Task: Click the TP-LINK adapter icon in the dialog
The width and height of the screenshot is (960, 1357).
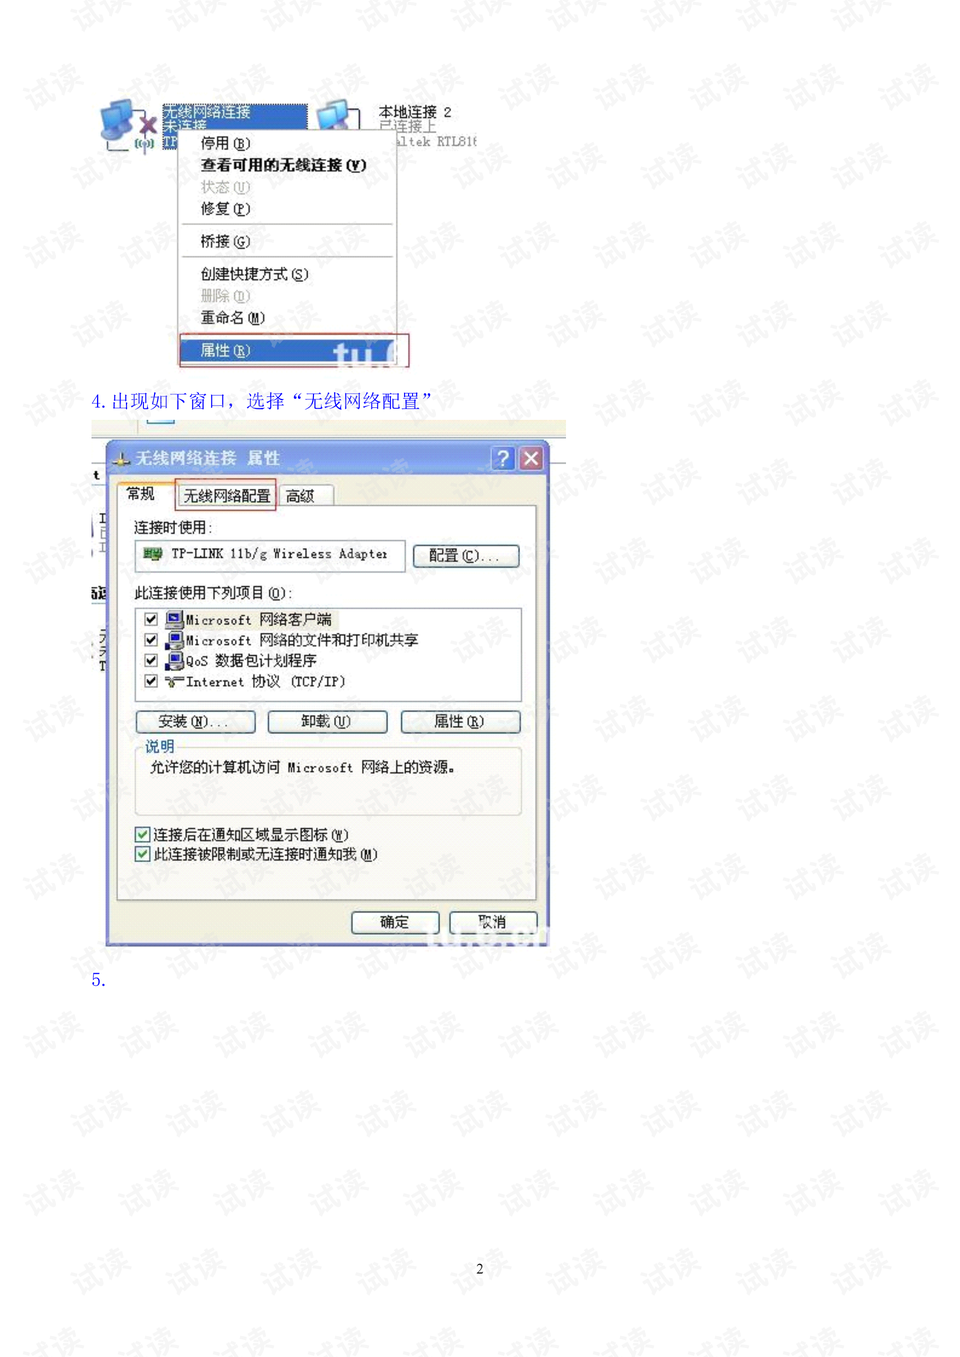Action: pyautogui.click(x=156, y=555)
